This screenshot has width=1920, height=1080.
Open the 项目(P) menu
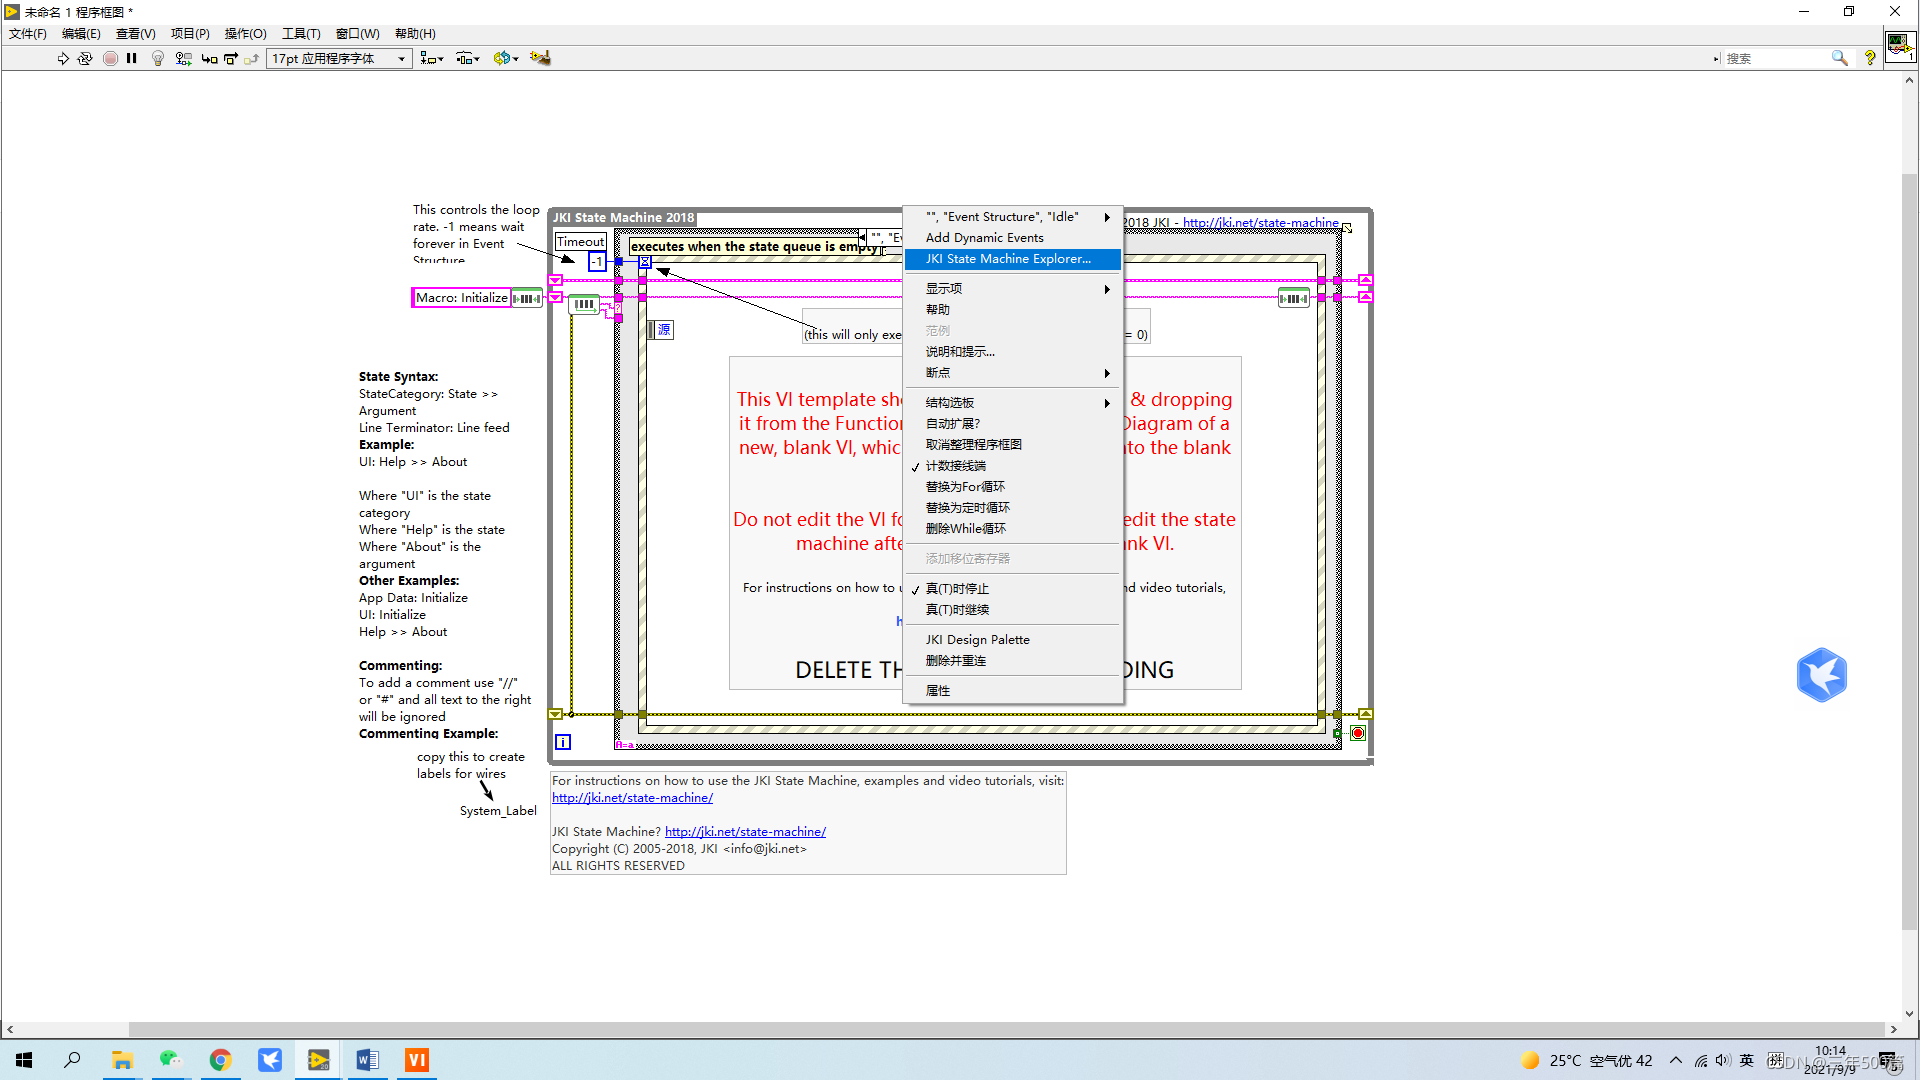click(190, 33)
